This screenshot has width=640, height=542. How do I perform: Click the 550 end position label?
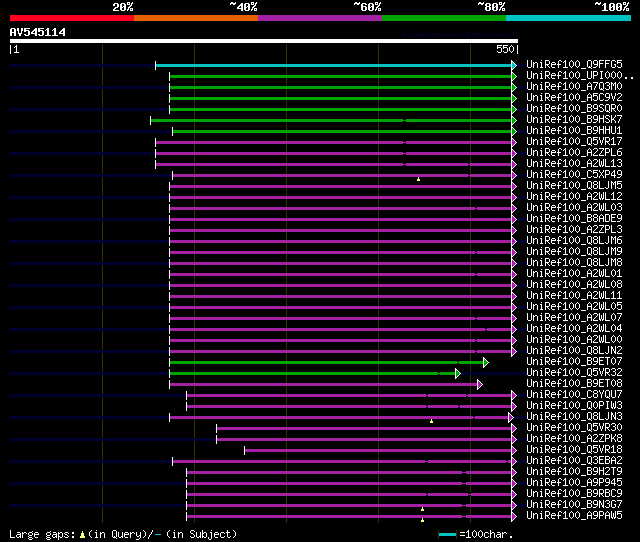[505, 49]
